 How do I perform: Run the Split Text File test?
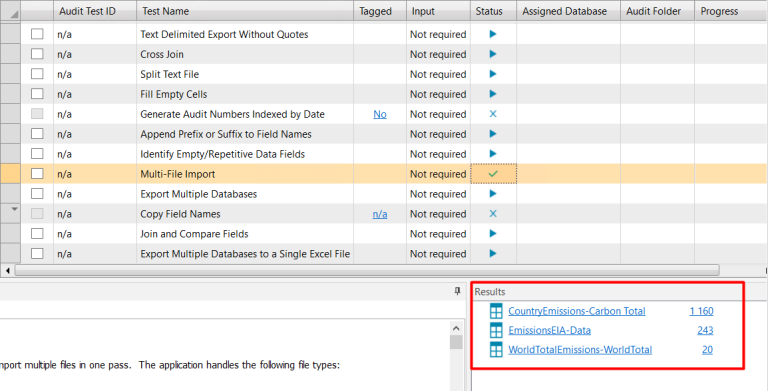pos(493,74)
